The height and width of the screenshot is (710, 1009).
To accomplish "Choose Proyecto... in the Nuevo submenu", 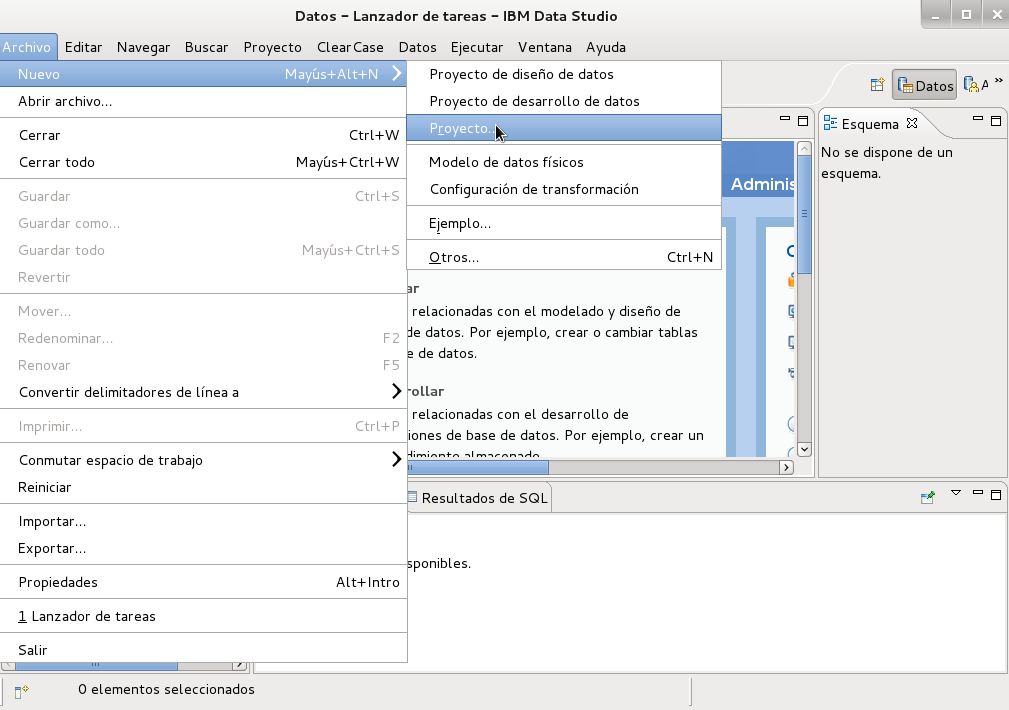I will [564, 128].
